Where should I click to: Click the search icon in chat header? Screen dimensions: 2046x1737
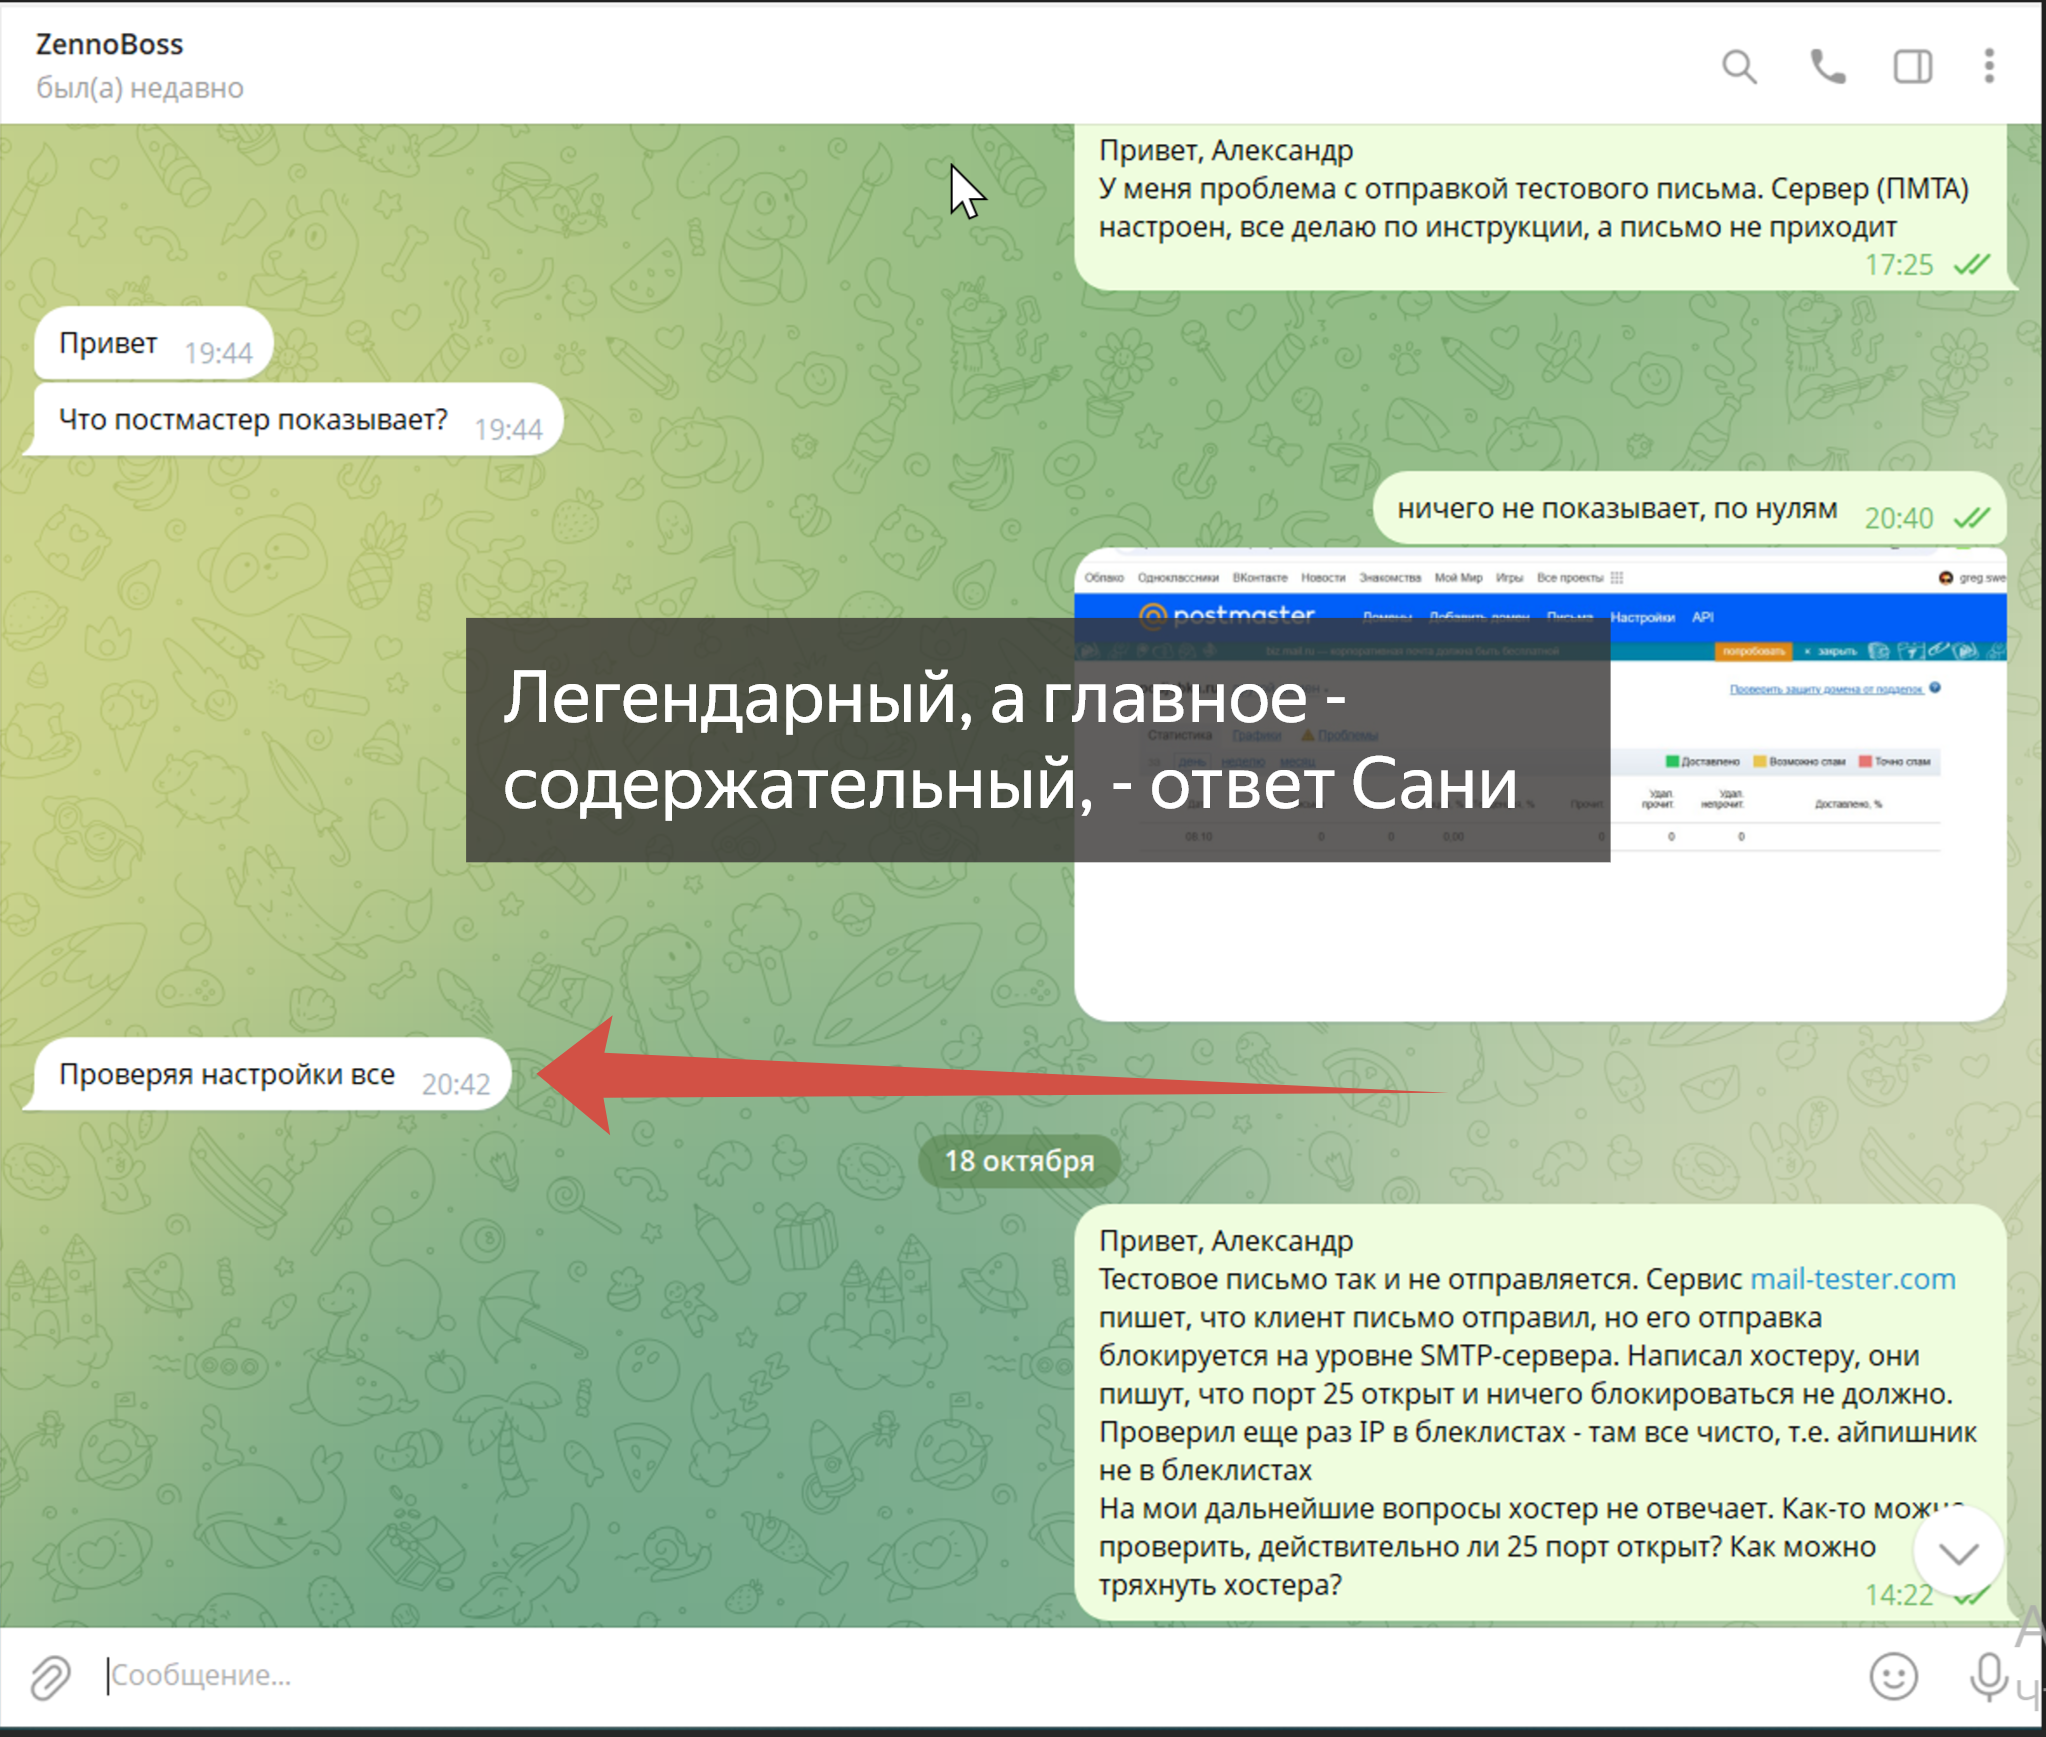[x=1739, y=67]
